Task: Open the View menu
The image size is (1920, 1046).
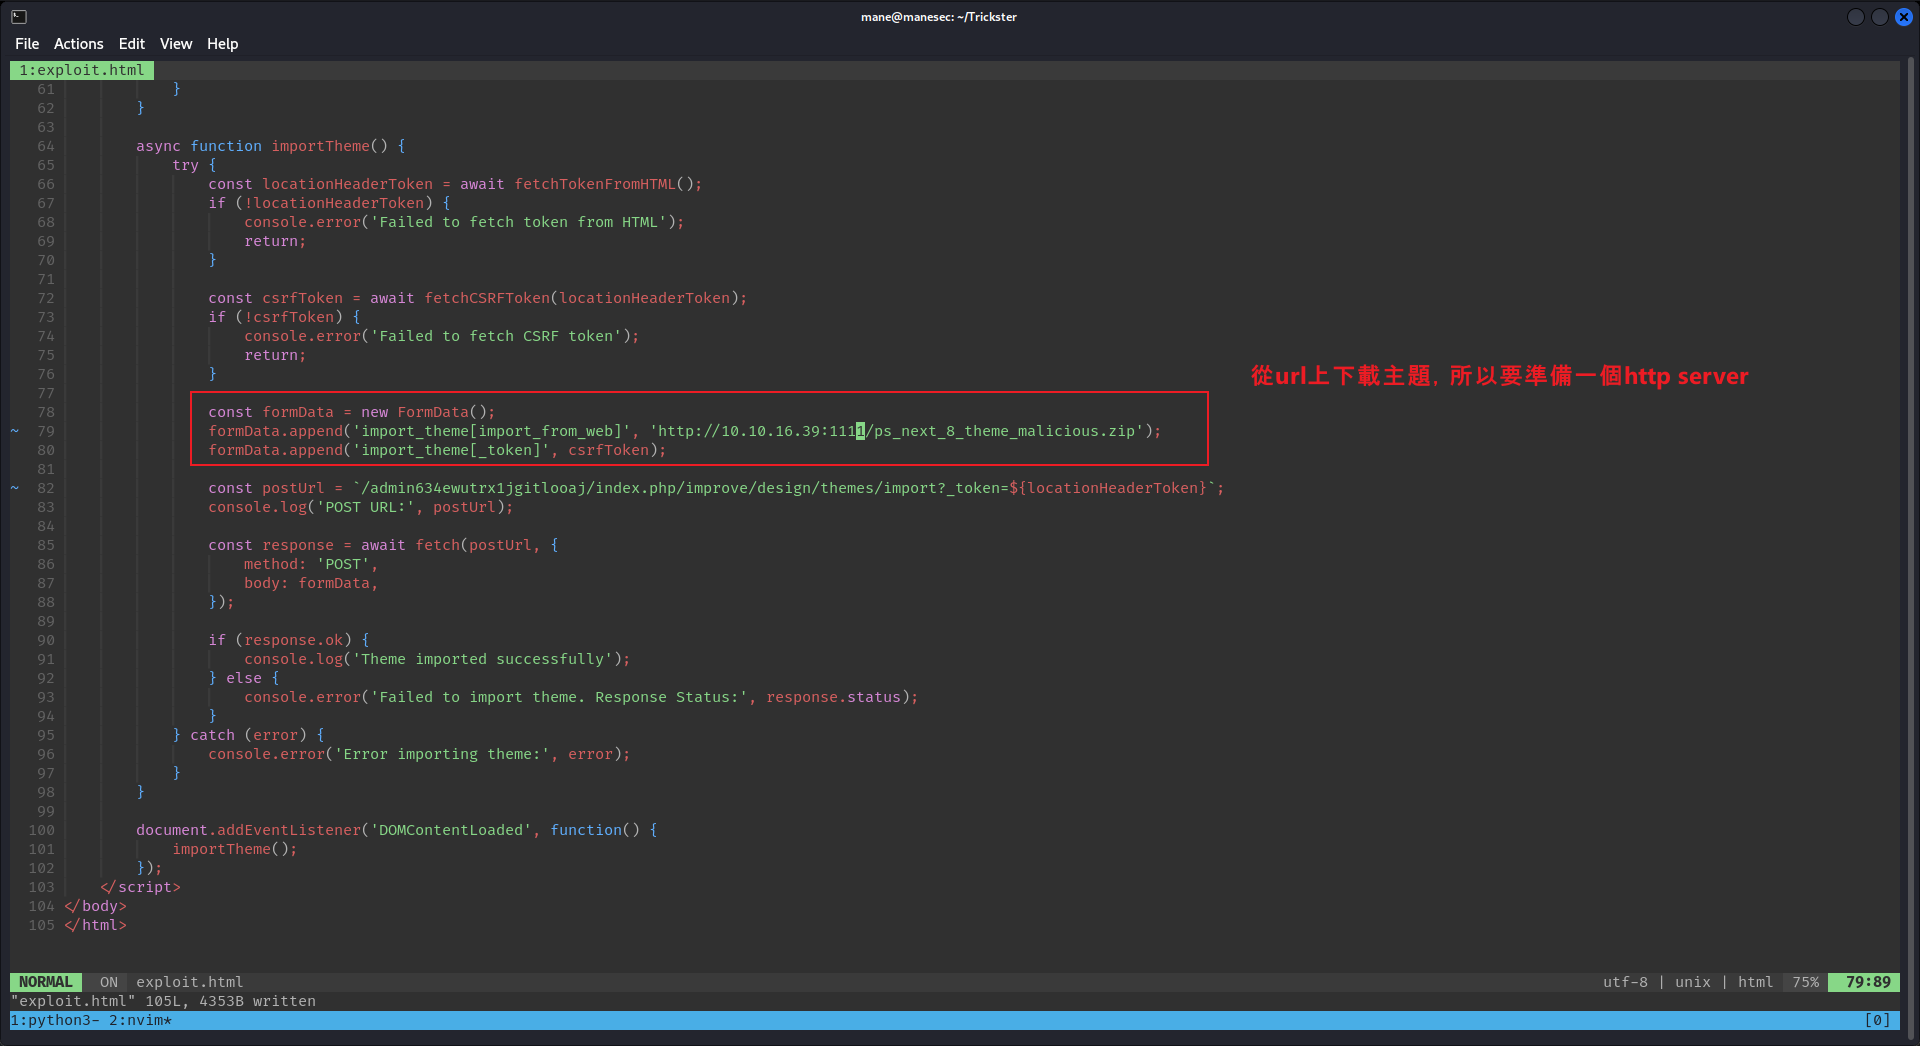Action: [175, 44]
